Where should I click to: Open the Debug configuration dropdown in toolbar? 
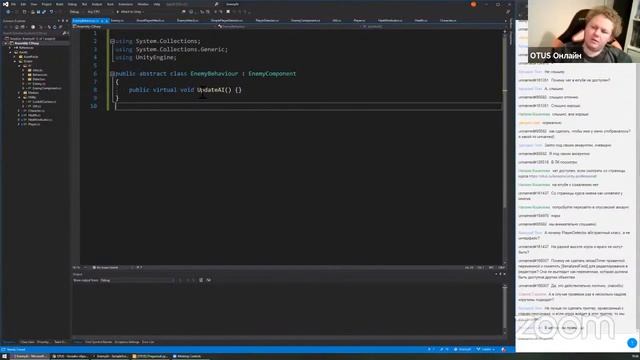coord(76,12)
